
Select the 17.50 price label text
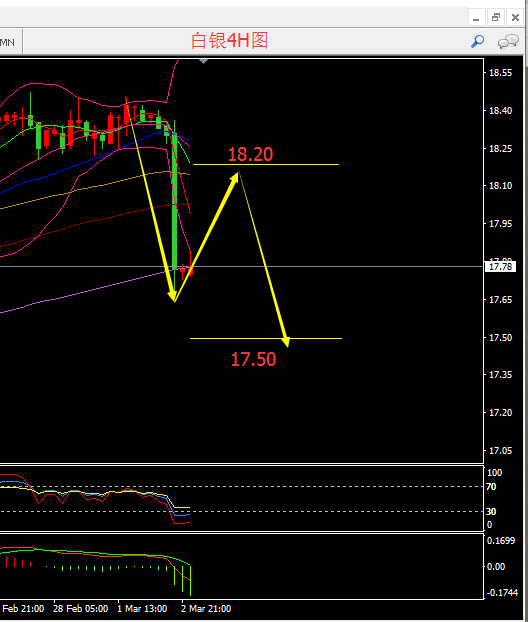pyautogui.click(x=253, y=359)
